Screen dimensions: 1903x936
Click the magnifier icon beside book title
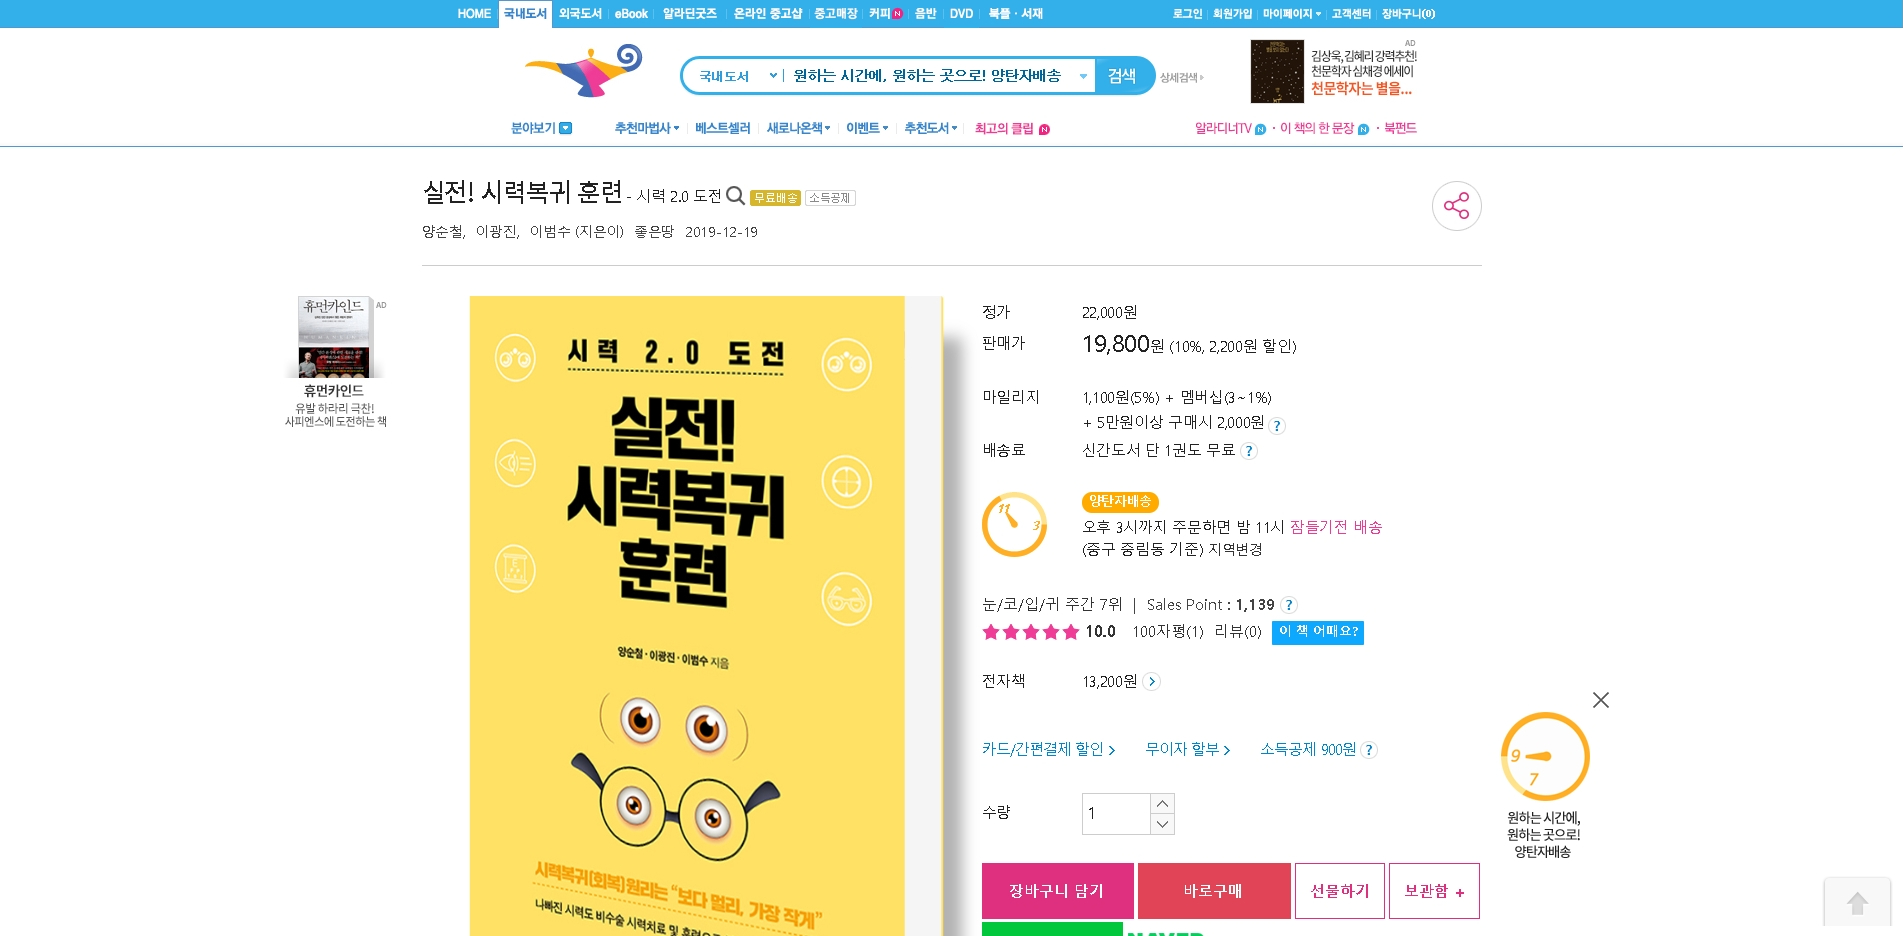tap(735, 195)
